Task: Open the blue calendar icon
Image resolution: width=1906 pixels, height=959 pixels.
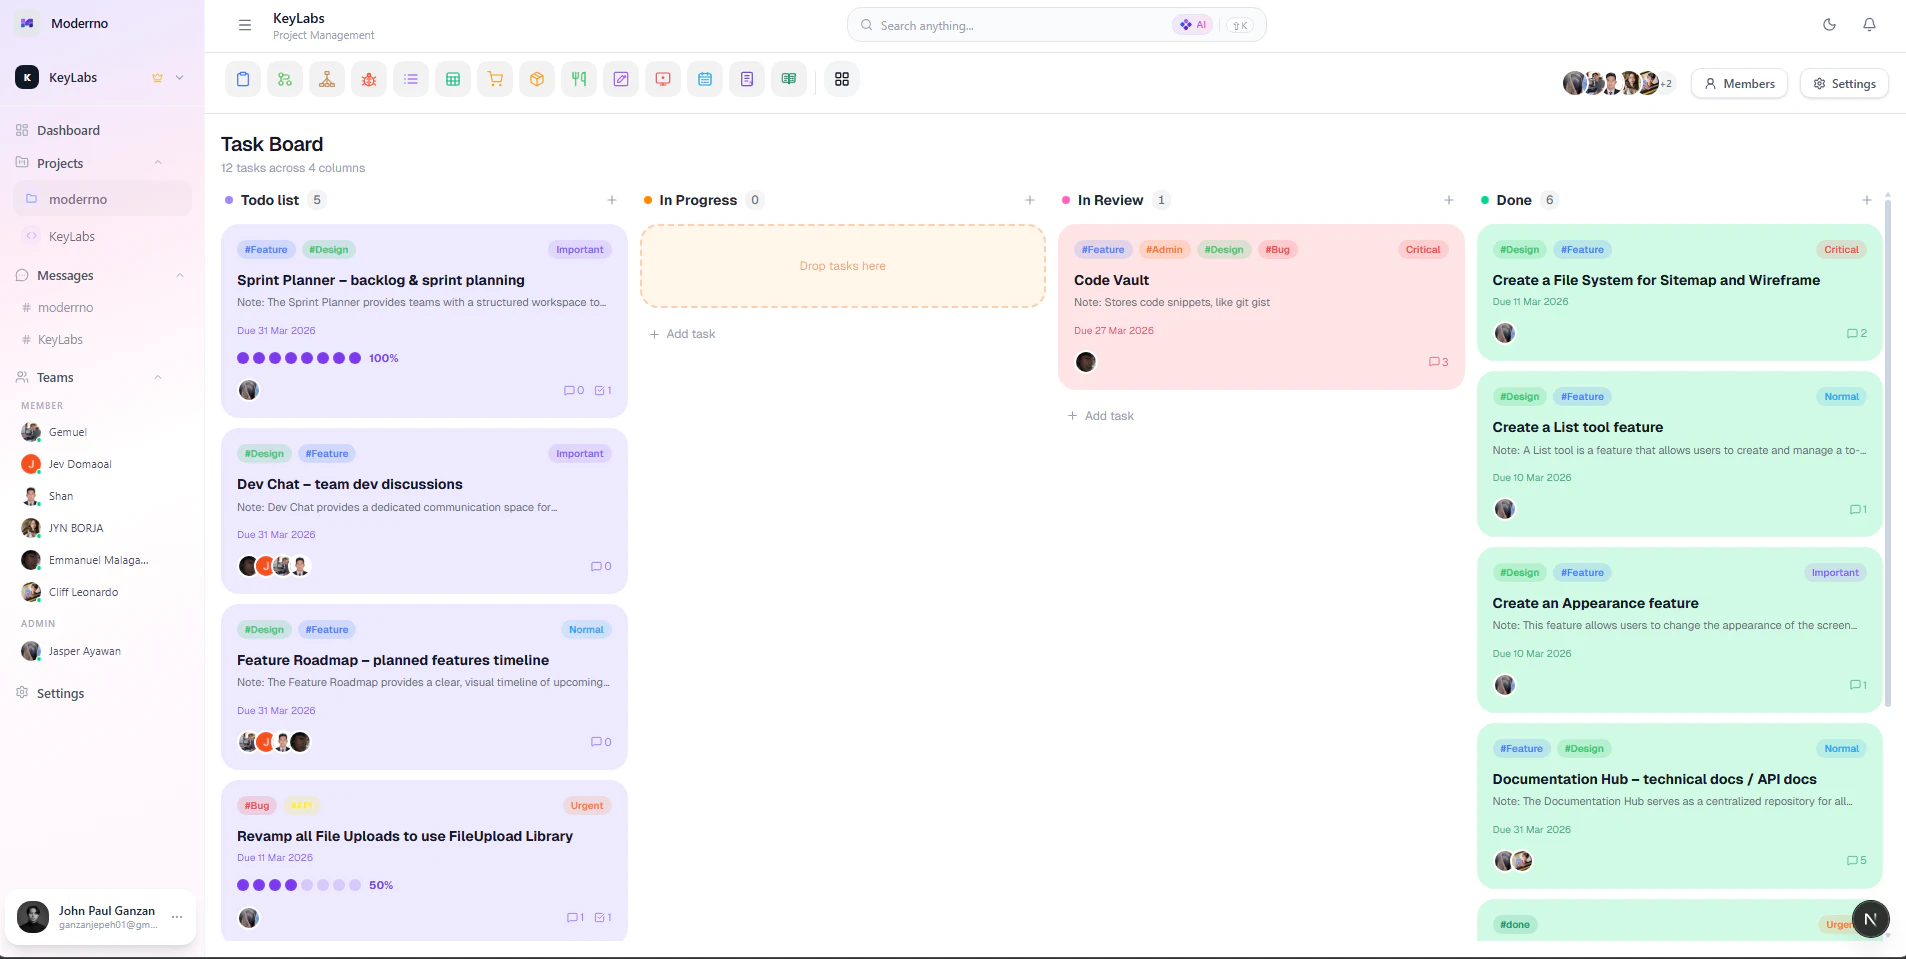Action: point(705,79)
